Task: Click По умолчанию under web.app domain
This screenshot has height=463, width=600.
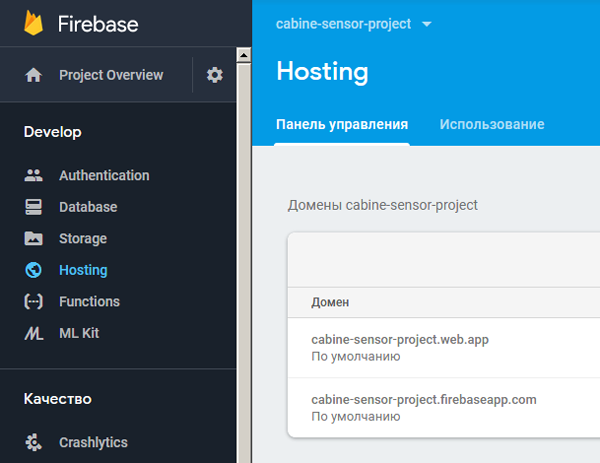Action: (355, 357)
